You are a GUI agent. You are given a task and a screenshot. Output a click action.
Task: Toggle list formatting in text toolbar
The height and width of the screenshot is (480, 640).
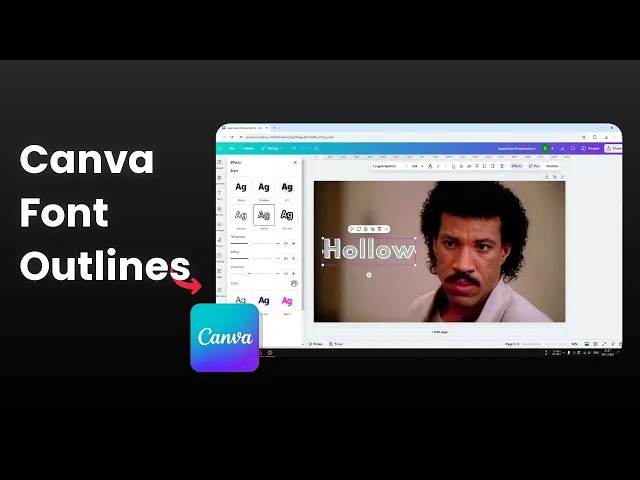[484, 166]
